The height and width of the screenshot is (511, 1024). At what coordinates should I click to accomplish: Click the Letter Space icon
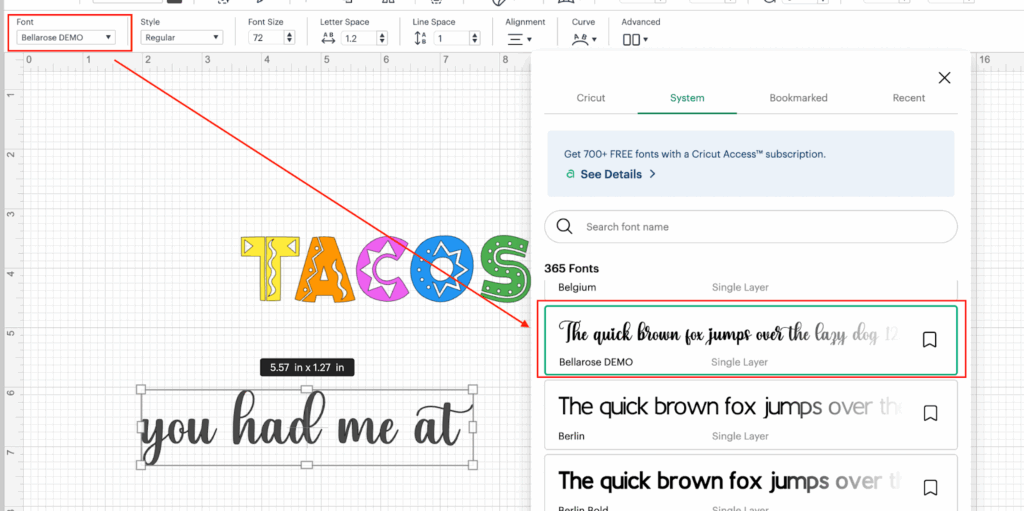[328, 38]
